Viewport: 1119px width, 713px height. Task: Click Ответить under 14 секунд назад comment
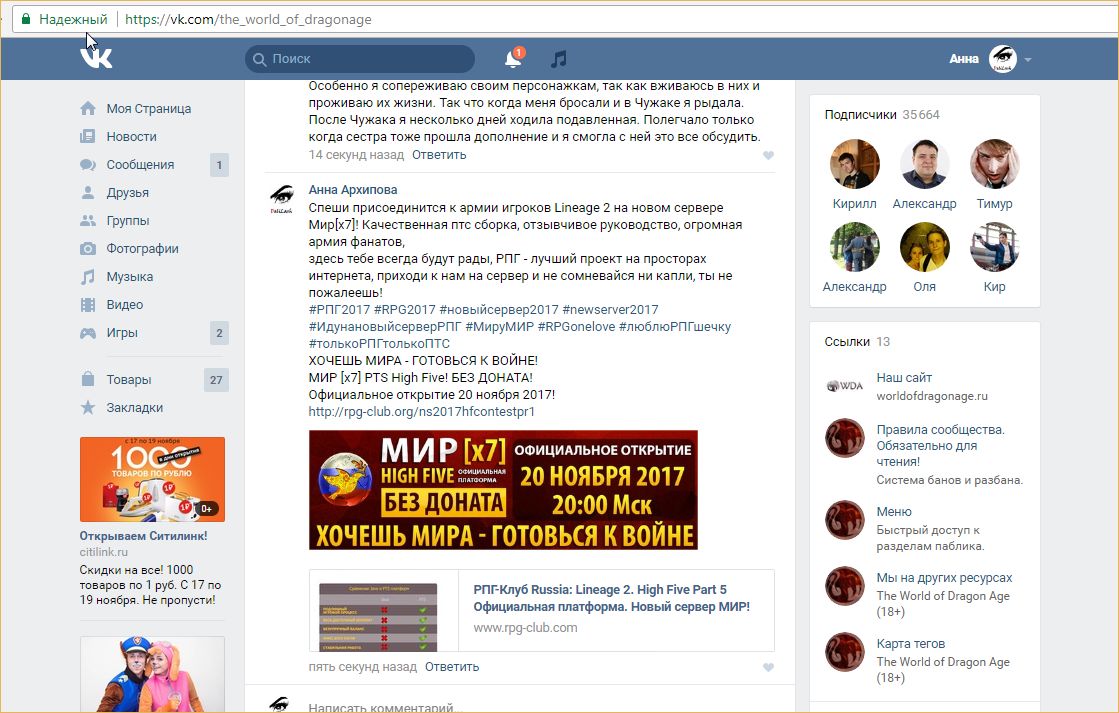click(439, 155)
